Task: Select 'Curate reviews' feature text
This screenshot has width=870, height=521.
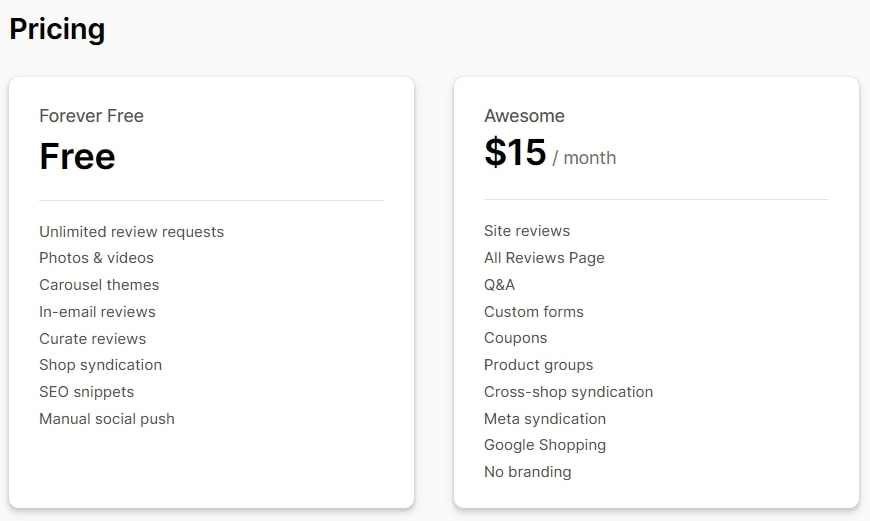Action: click(93, 338)
